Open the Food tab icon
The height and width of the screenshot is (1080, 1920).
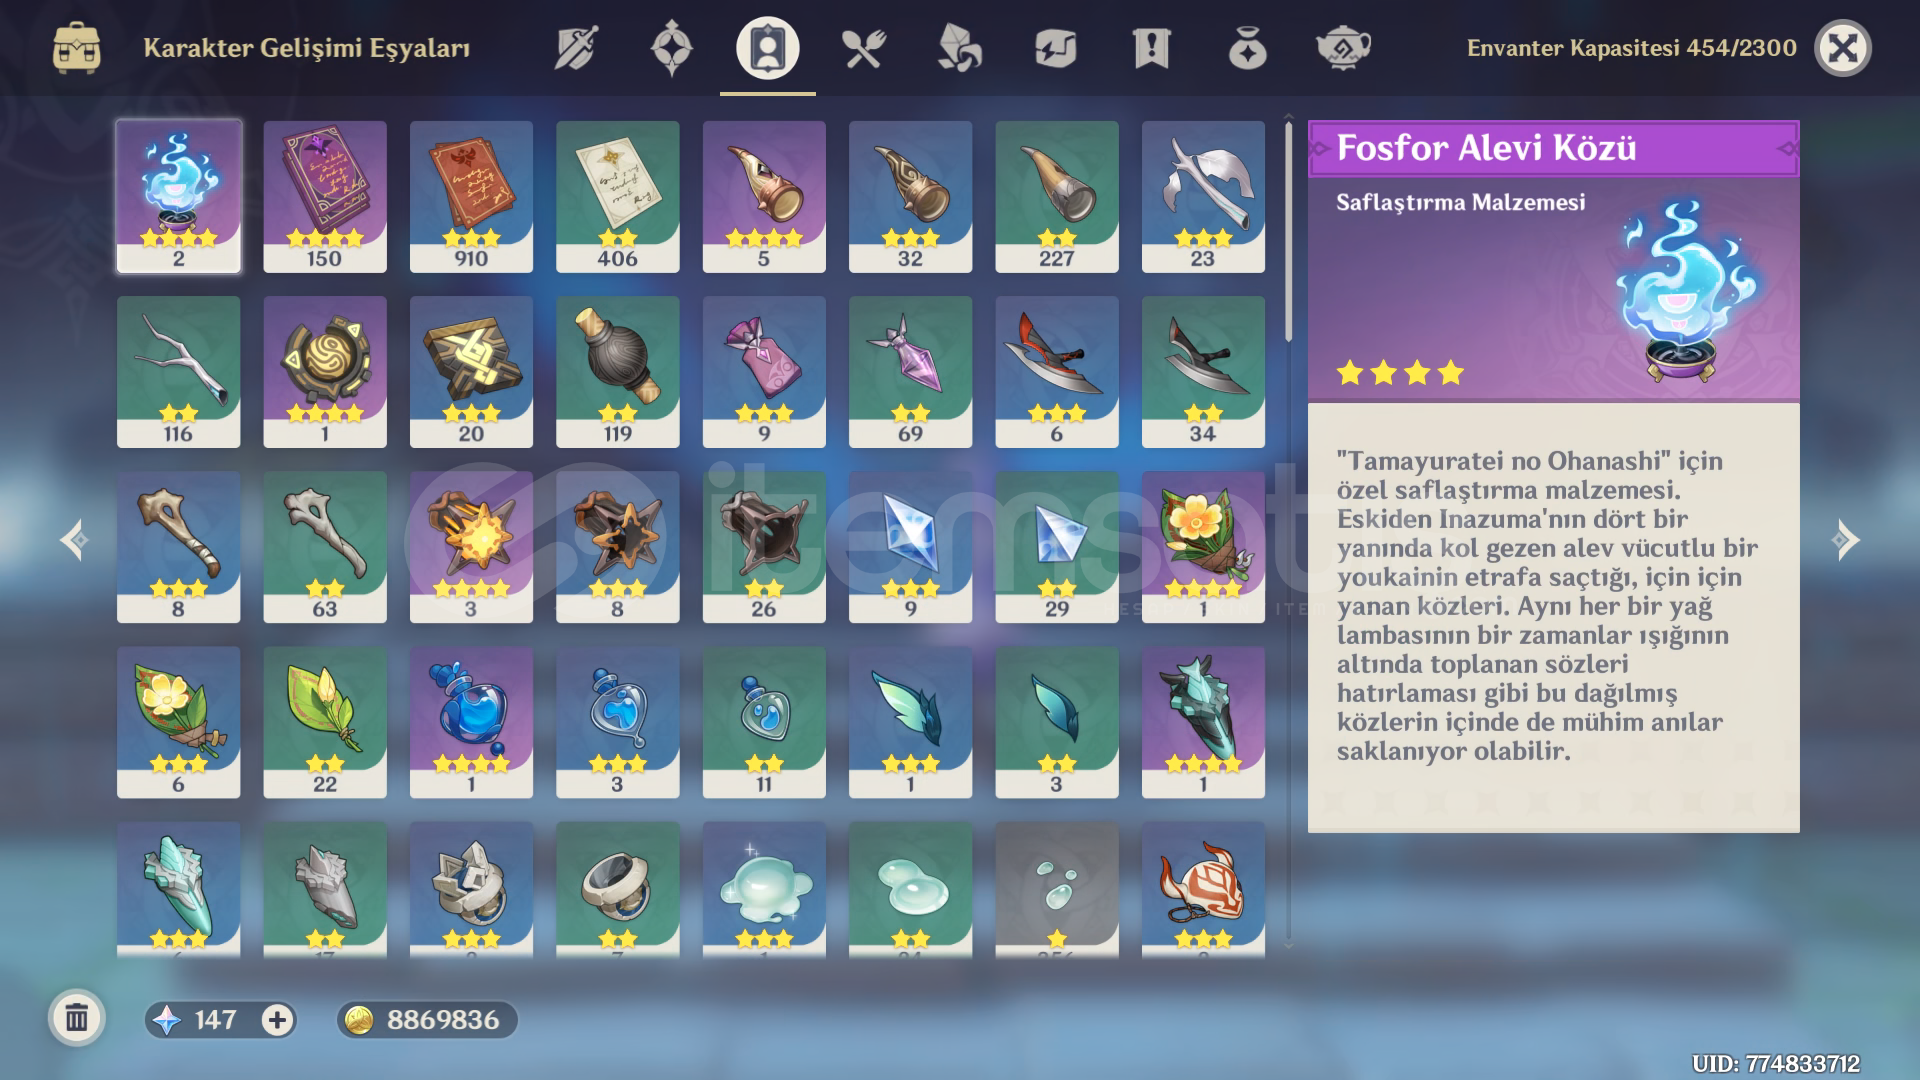pos(863,47)
